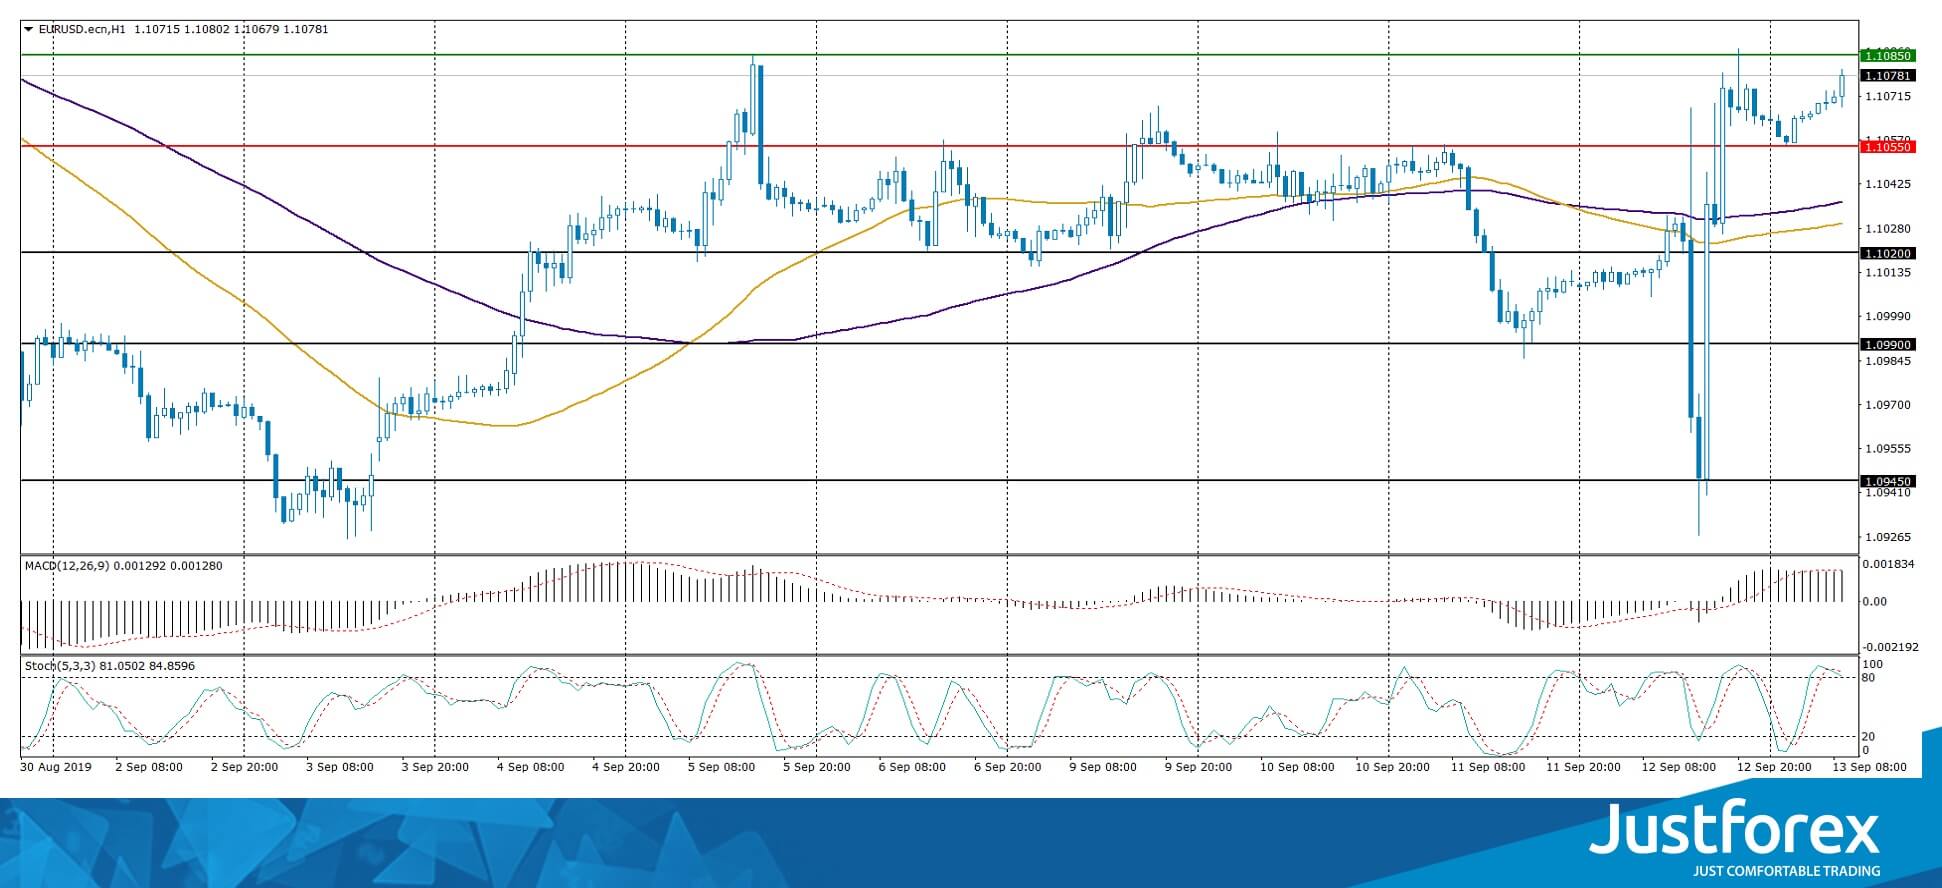Select the red 1.10550 price level tag
1942x888 pixels.
(1886, 147)
